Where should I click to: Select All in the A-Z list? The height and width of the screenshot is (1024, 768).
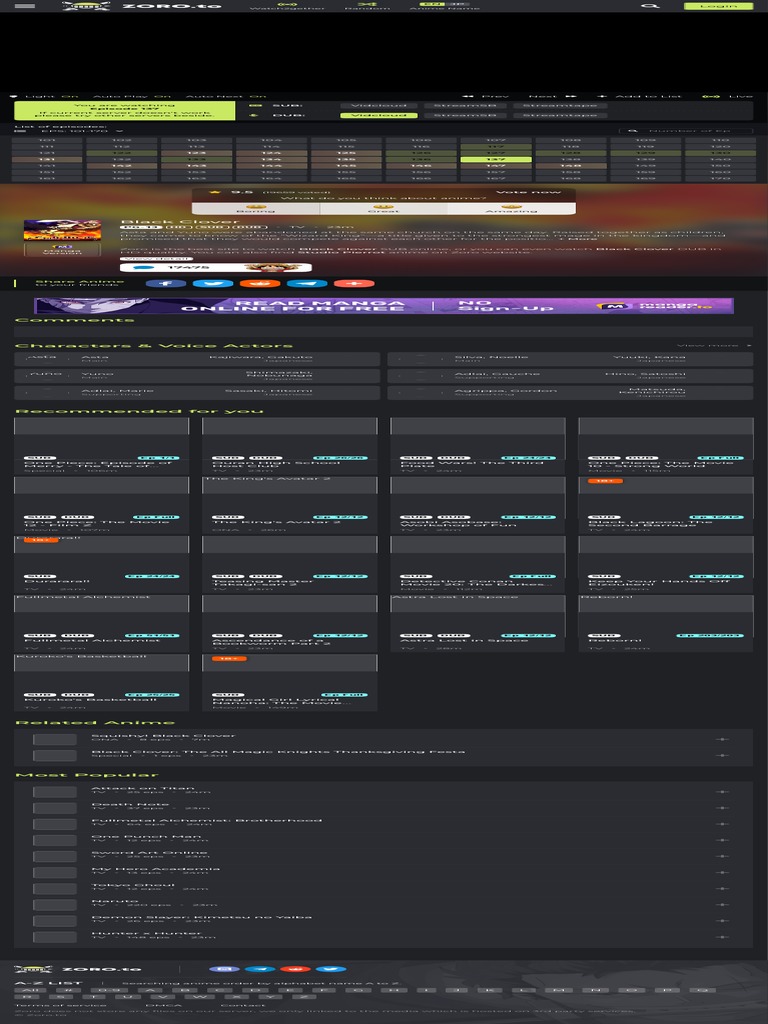coord(30,991)
